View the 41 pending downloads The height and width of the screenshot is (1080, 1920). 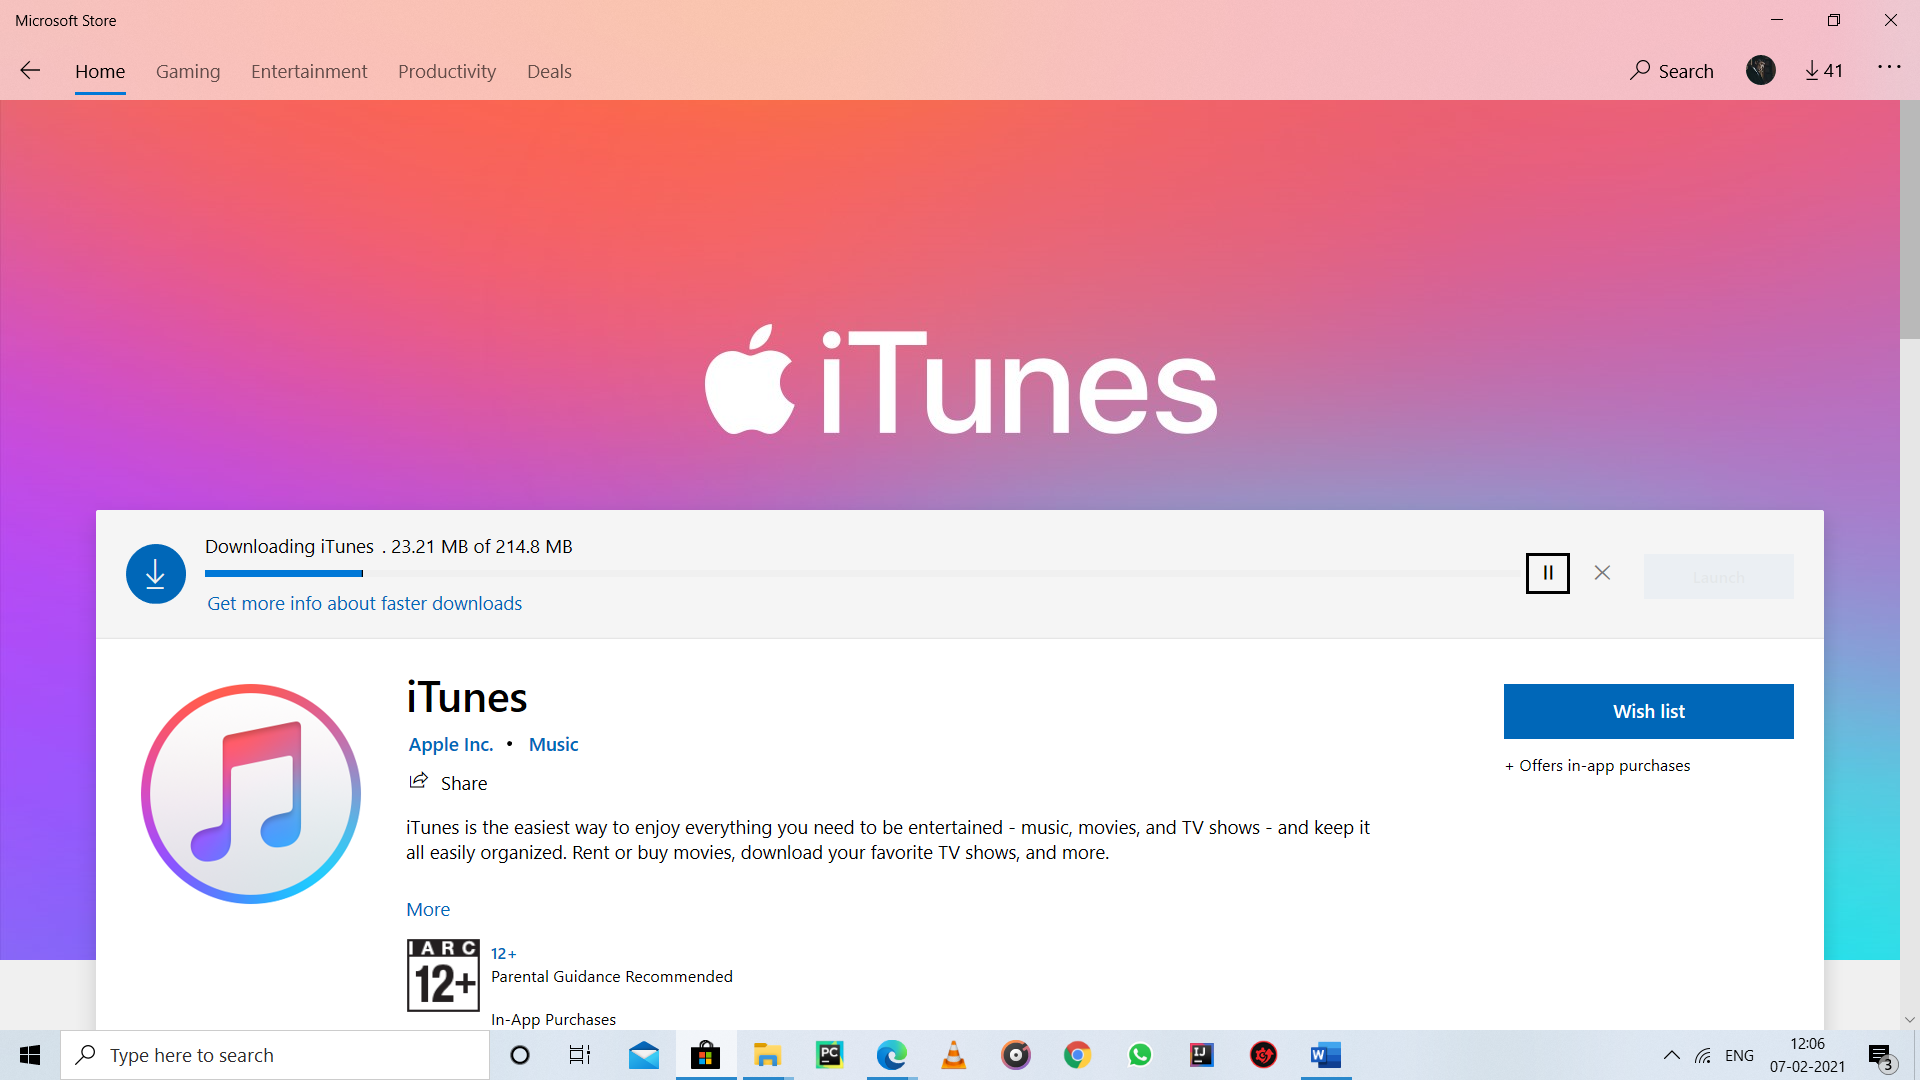click(x=1824, y=70)
